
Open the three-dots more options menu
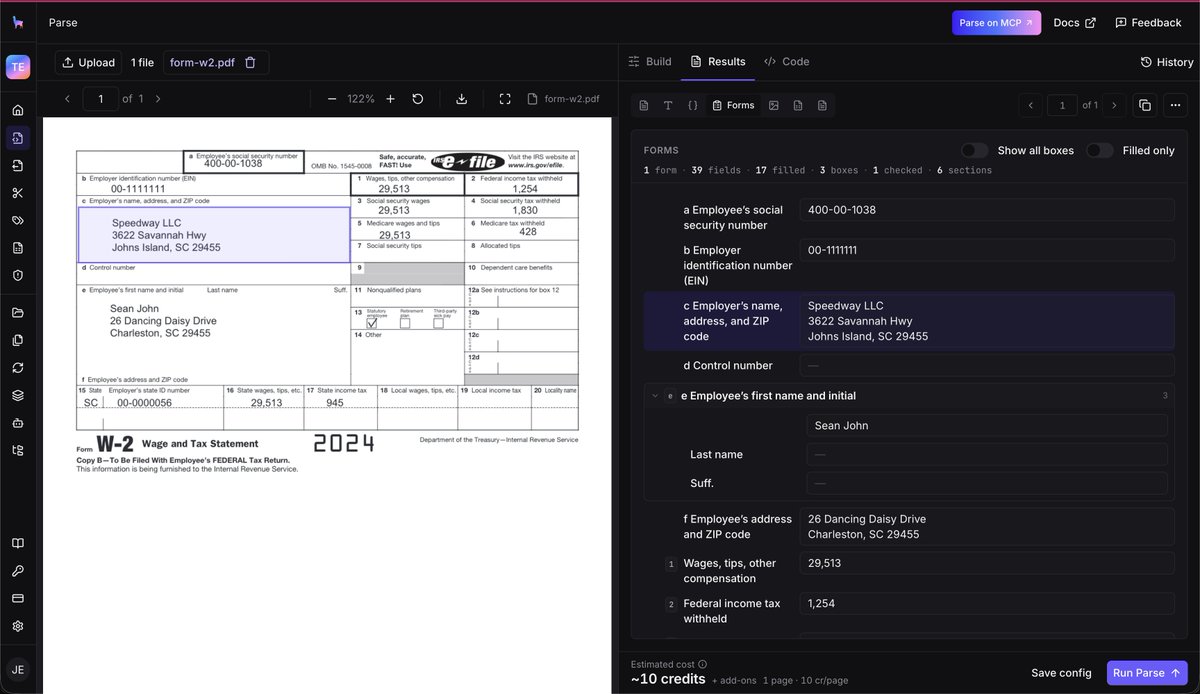pyautogui.click(x=1175, y=105)
